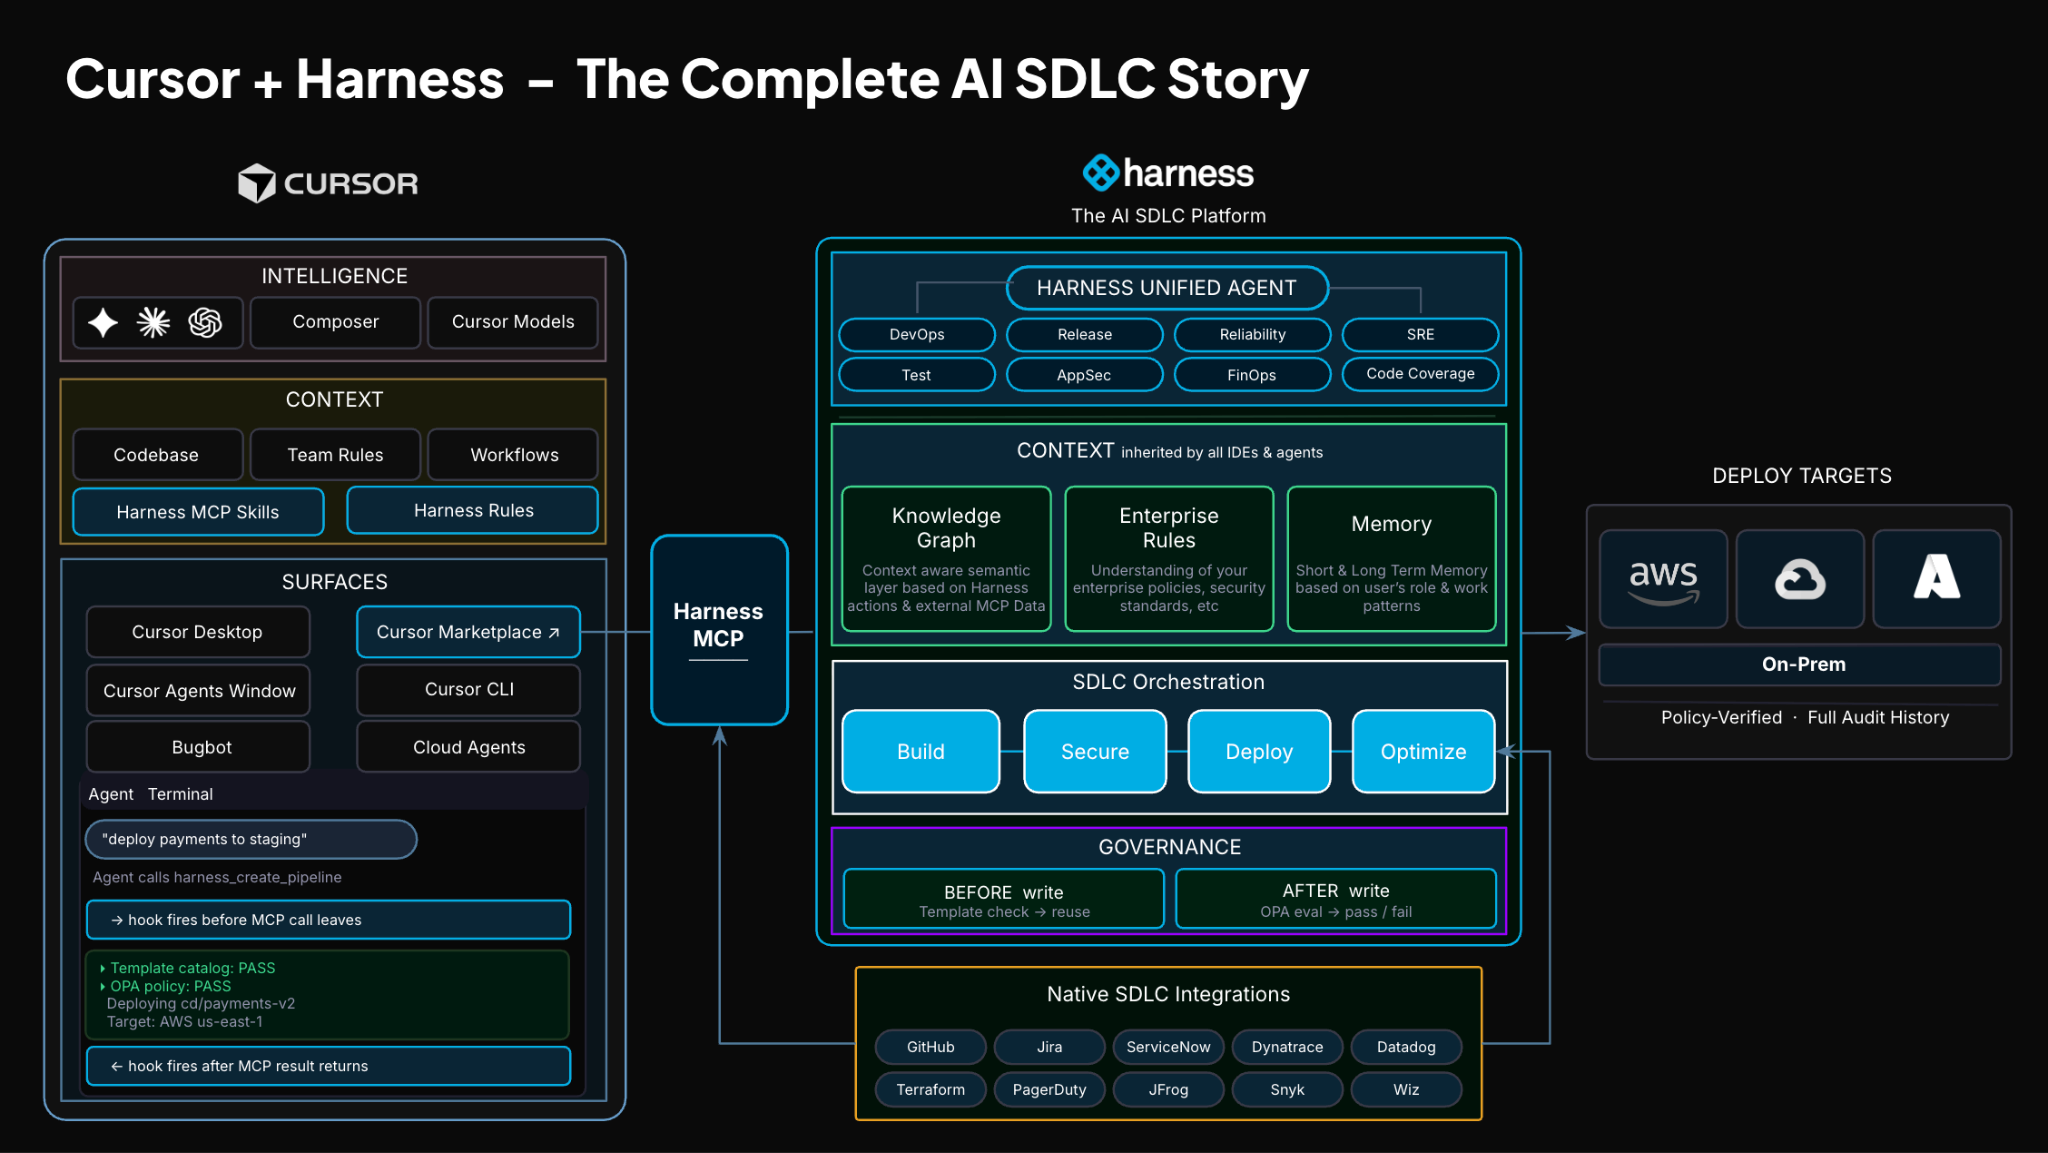Click the Cursor cube logo
This screenshot has height=1153, width=2048.
256,183
